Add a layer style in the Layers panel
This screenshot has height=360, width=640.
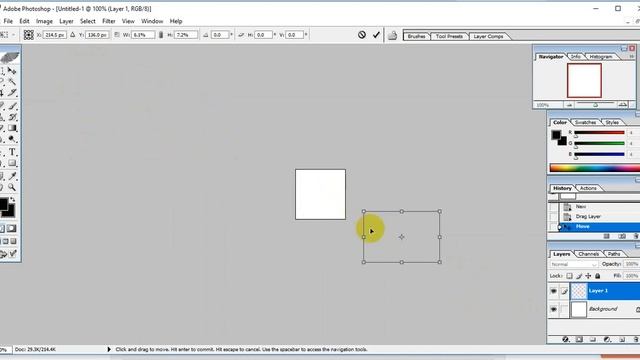565,340
